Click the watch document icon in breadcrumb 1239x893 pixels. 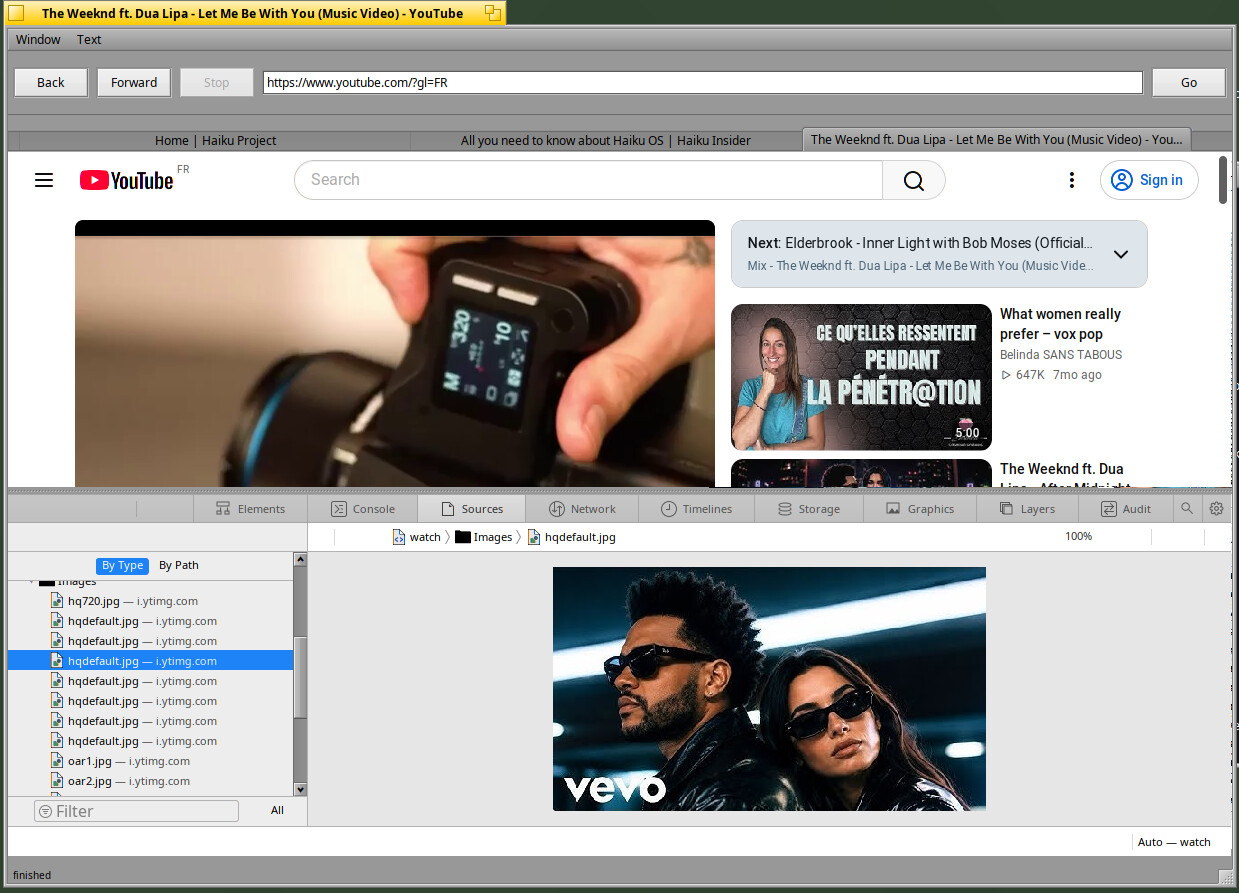point(399,537)
